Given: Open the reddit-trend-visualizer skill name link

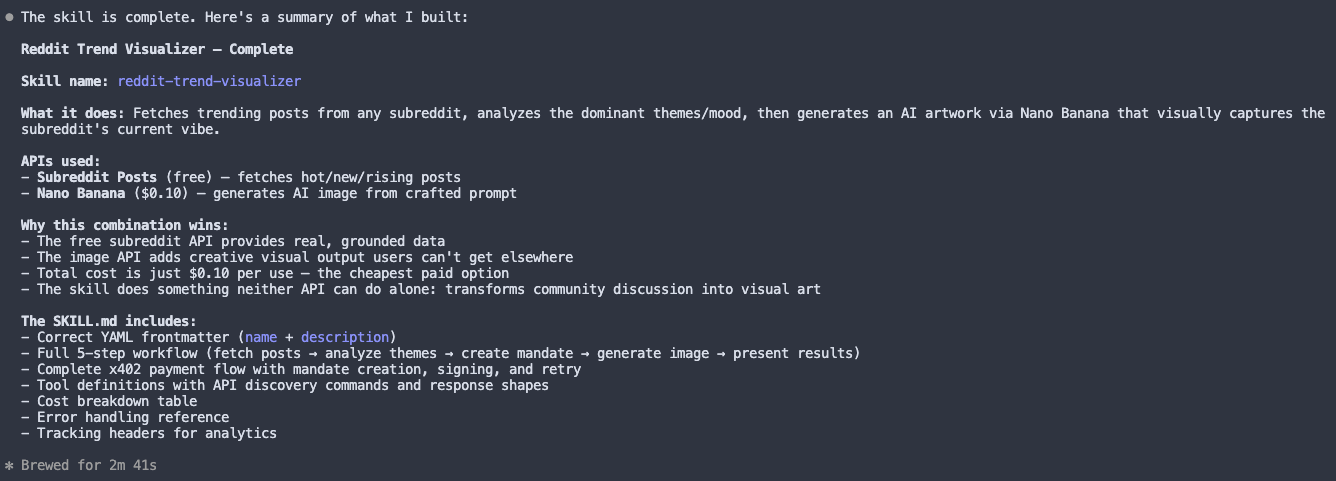Looking at the screenshot, I should click(x=208, y=81).
